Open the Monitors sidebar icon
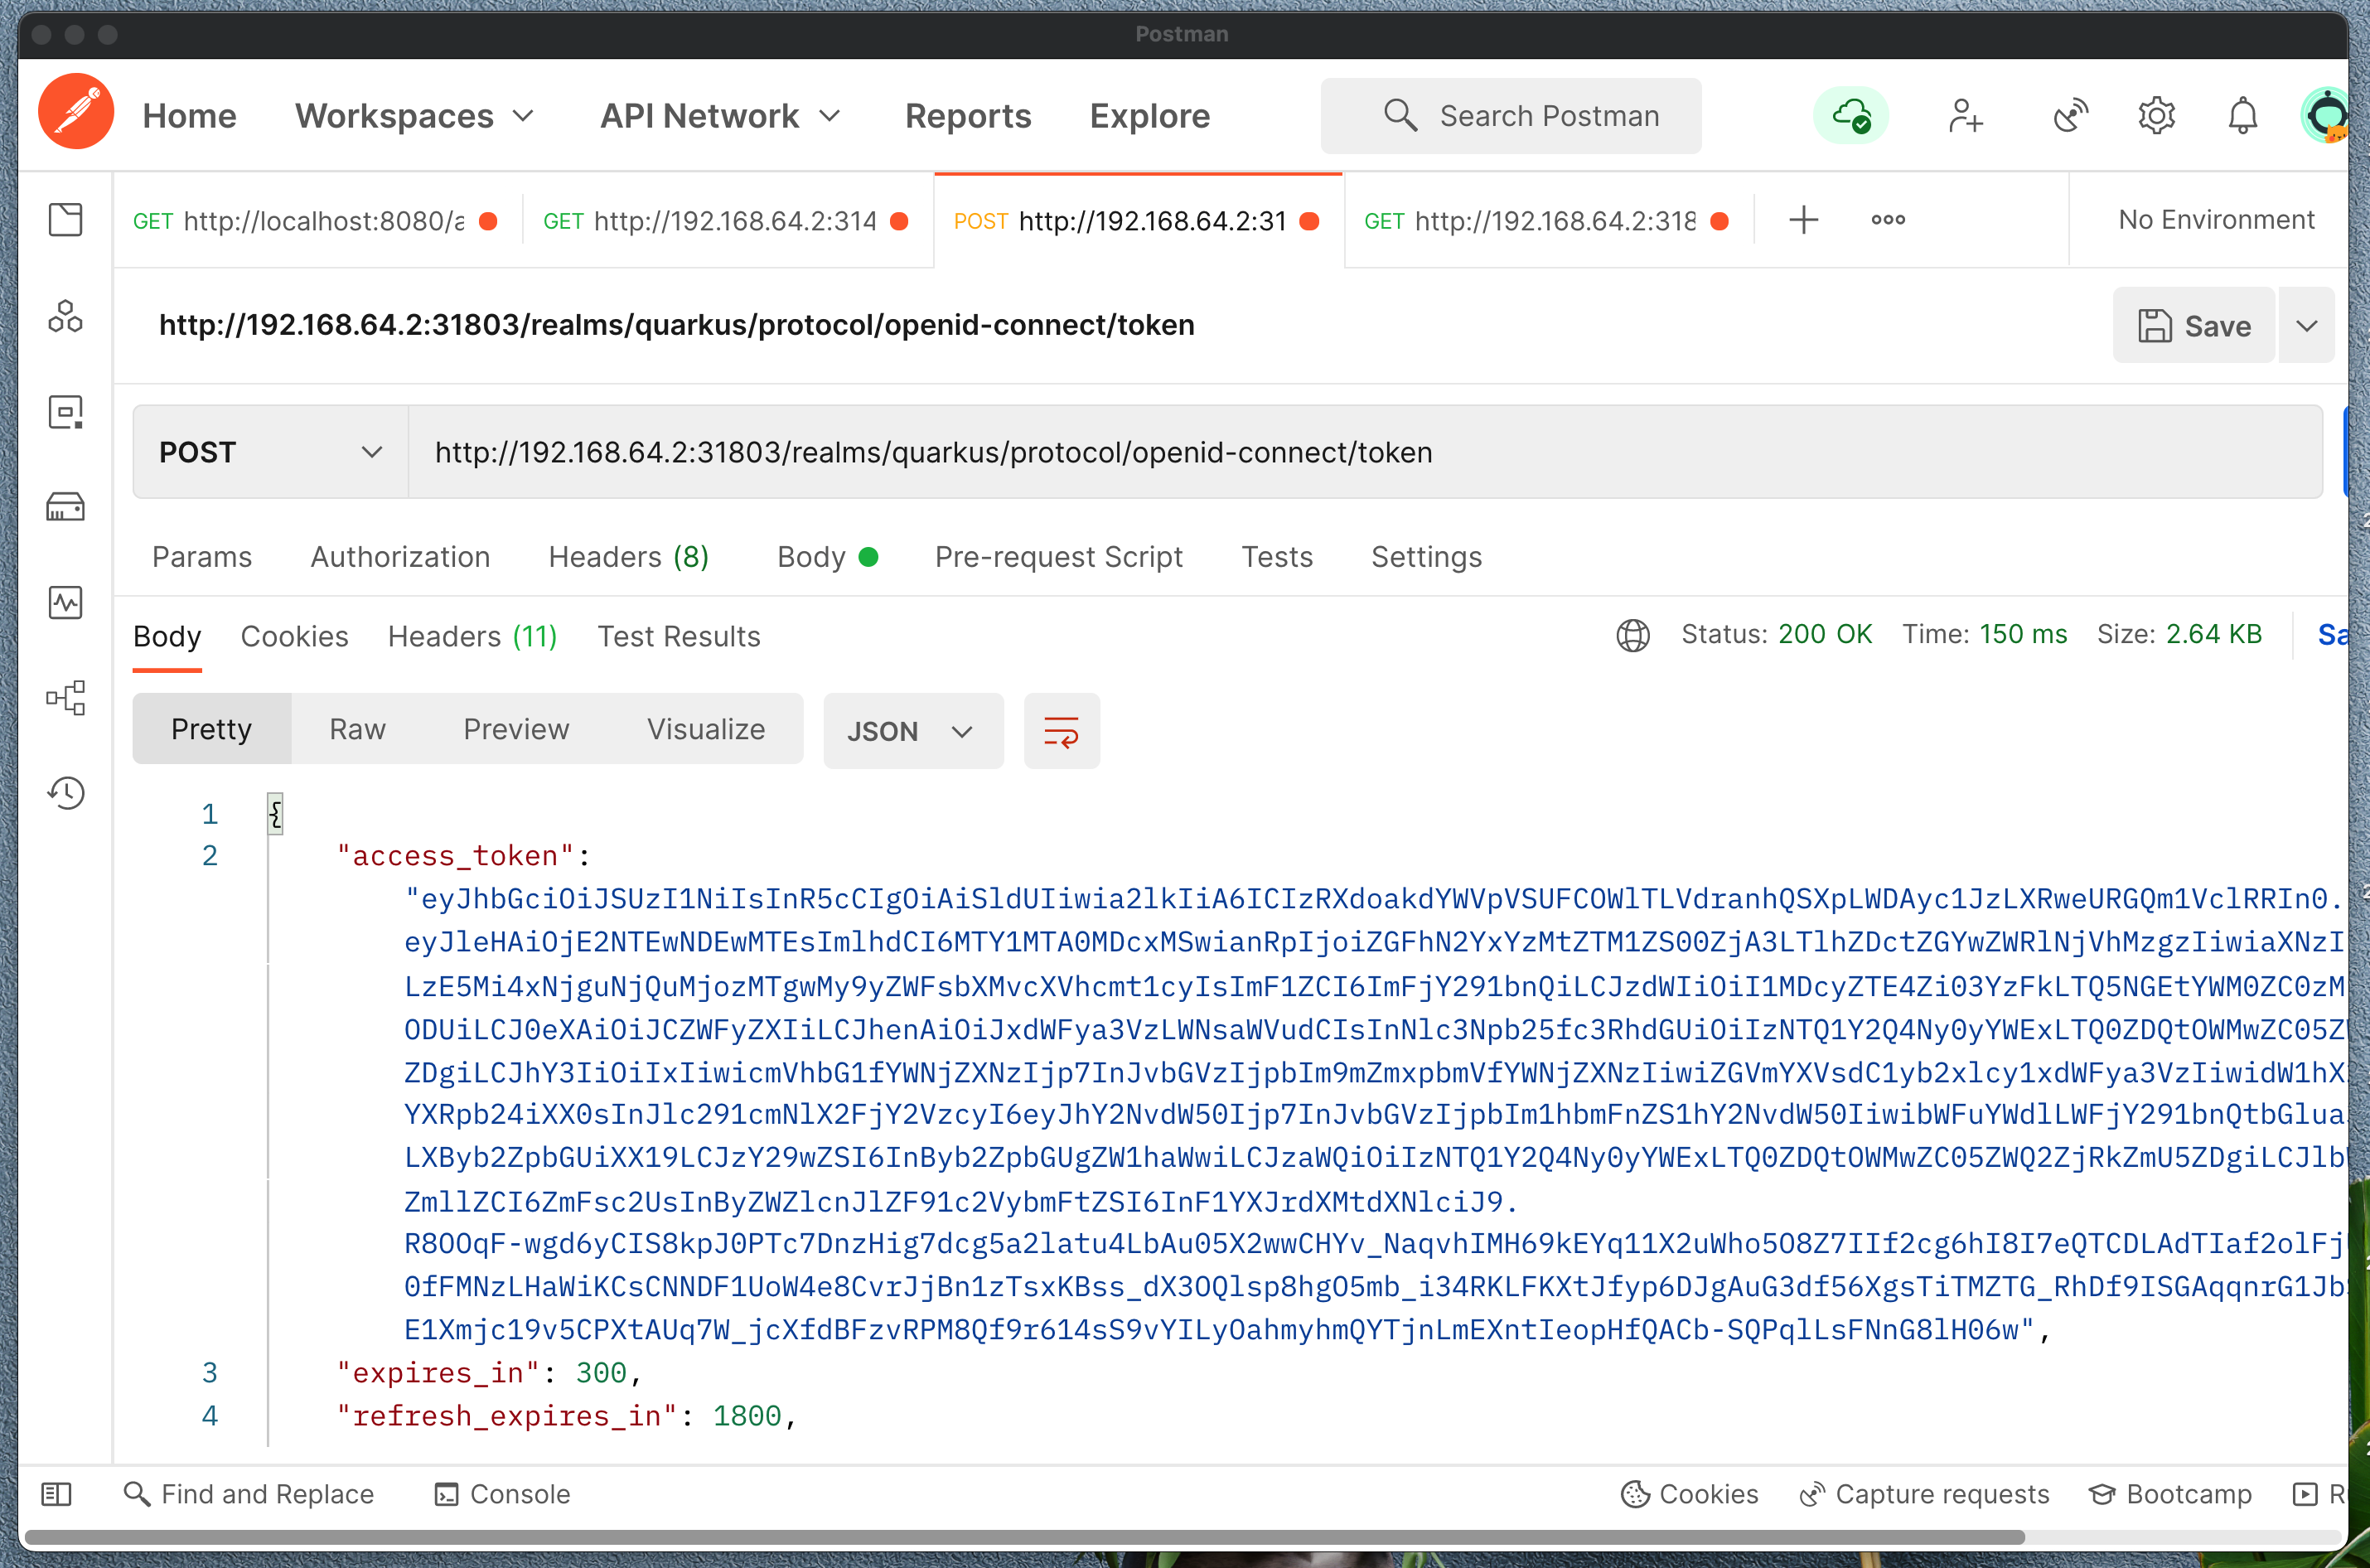This screenshot has width=2370, height=1568. tap(65, 602)
